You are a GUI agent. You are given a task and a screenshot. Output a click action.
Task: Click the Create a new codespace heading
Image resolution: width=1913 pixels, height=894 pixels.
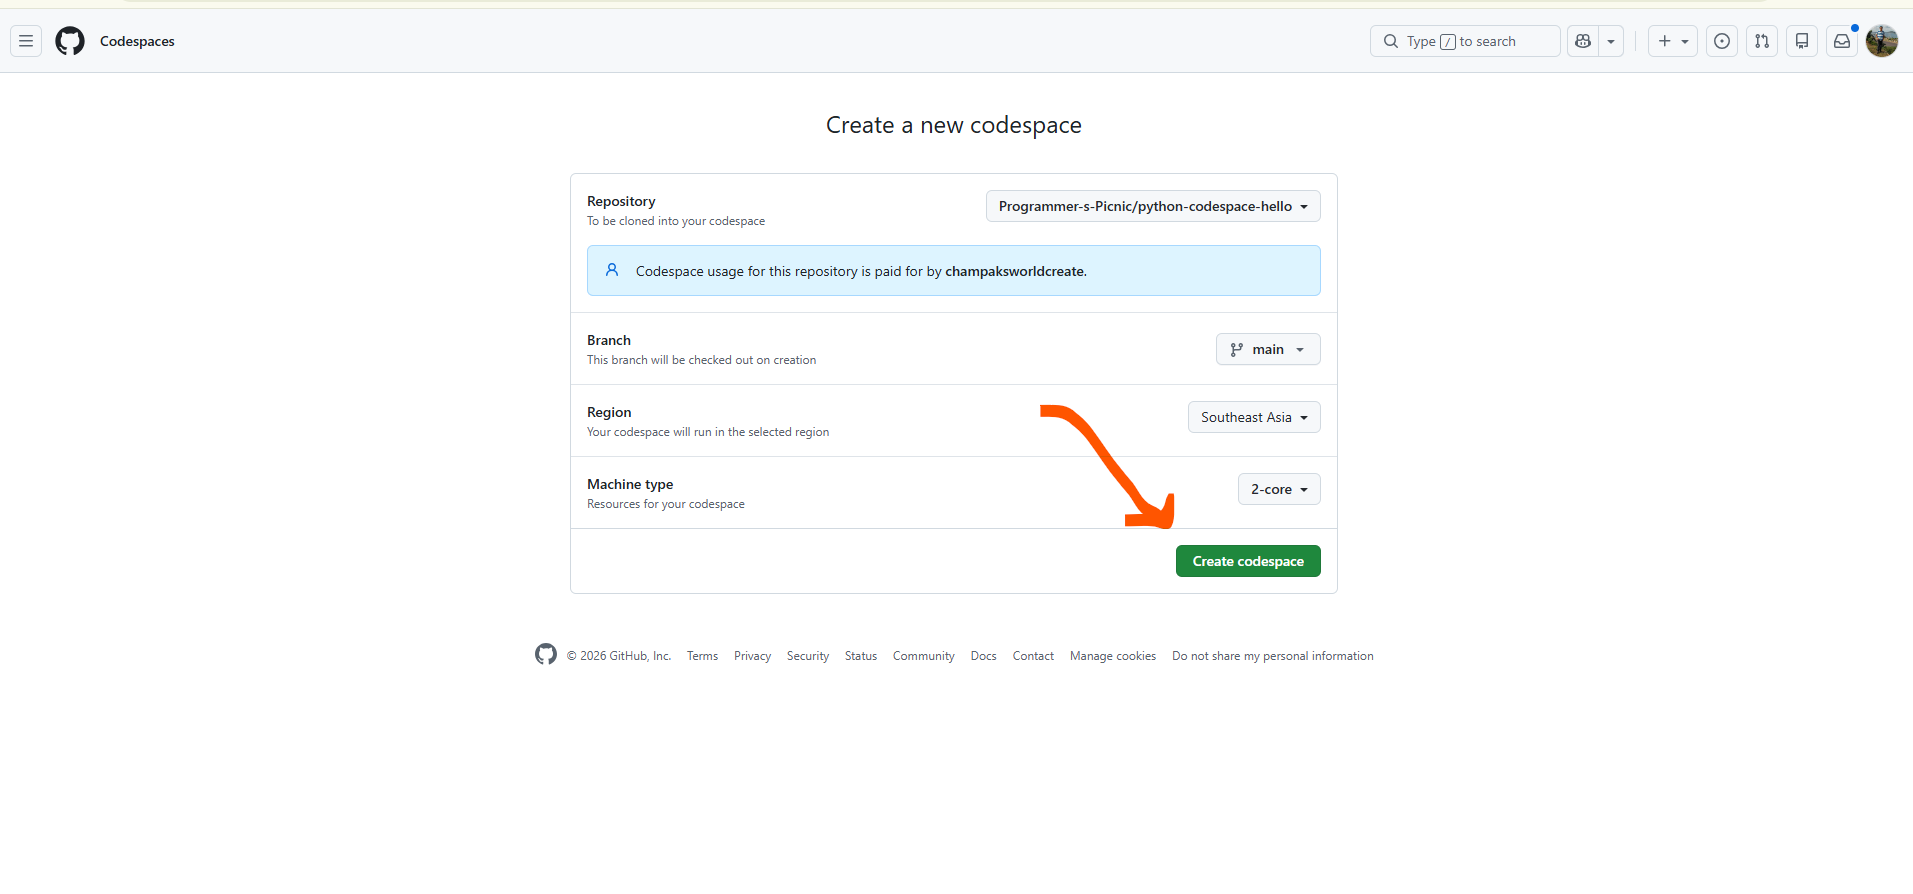[954, 125]
